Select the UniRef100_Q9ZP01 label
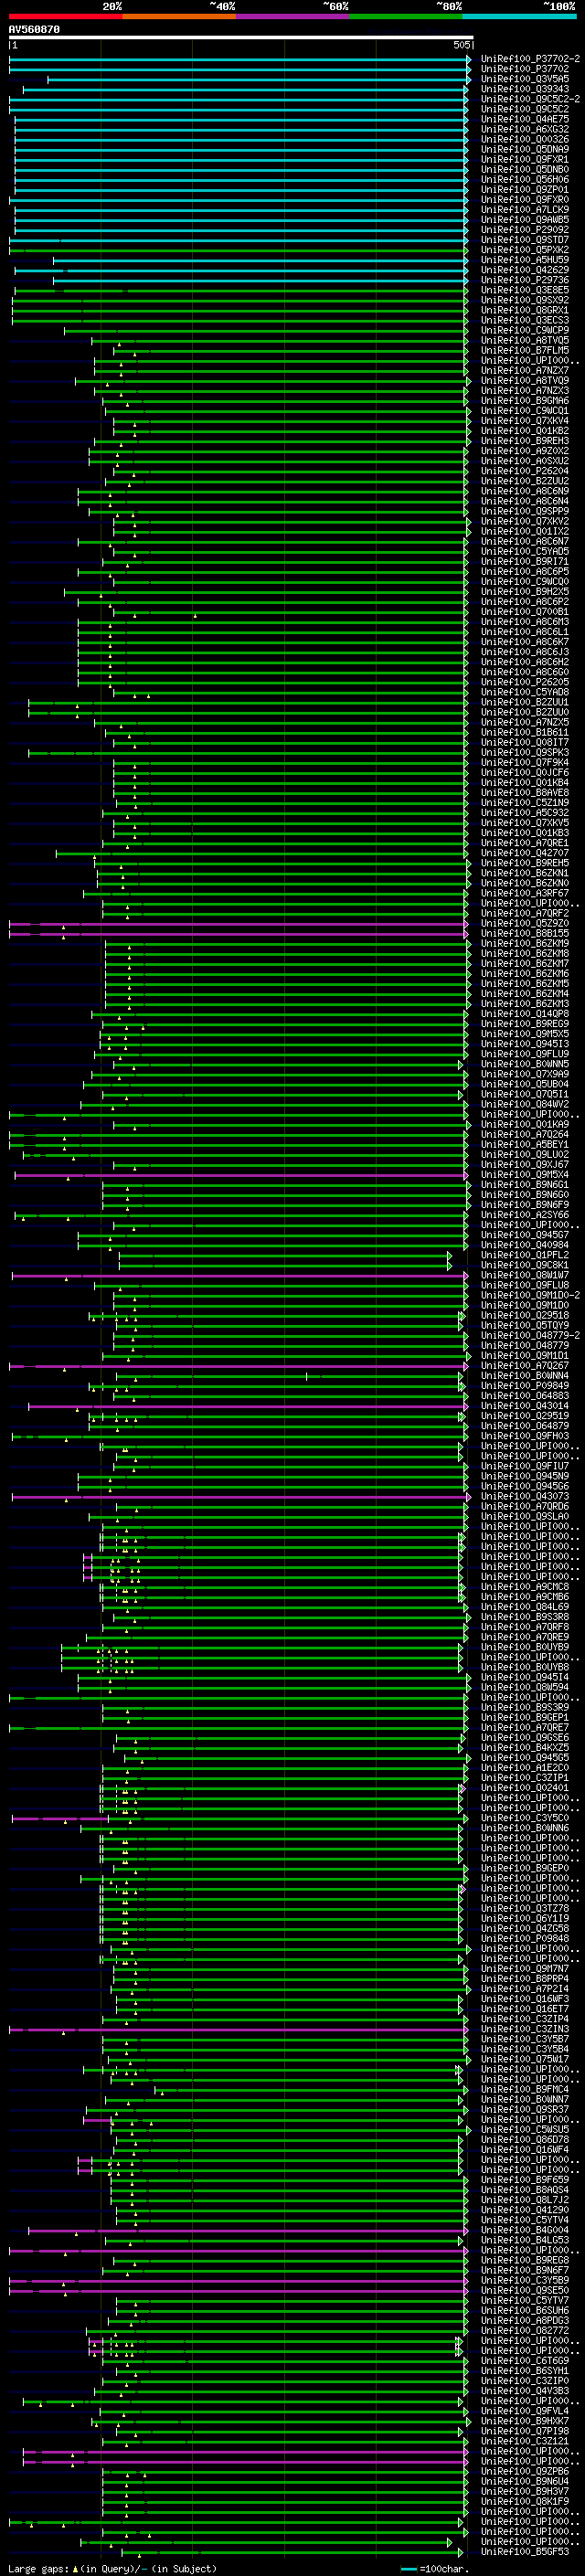 point(525,189)
